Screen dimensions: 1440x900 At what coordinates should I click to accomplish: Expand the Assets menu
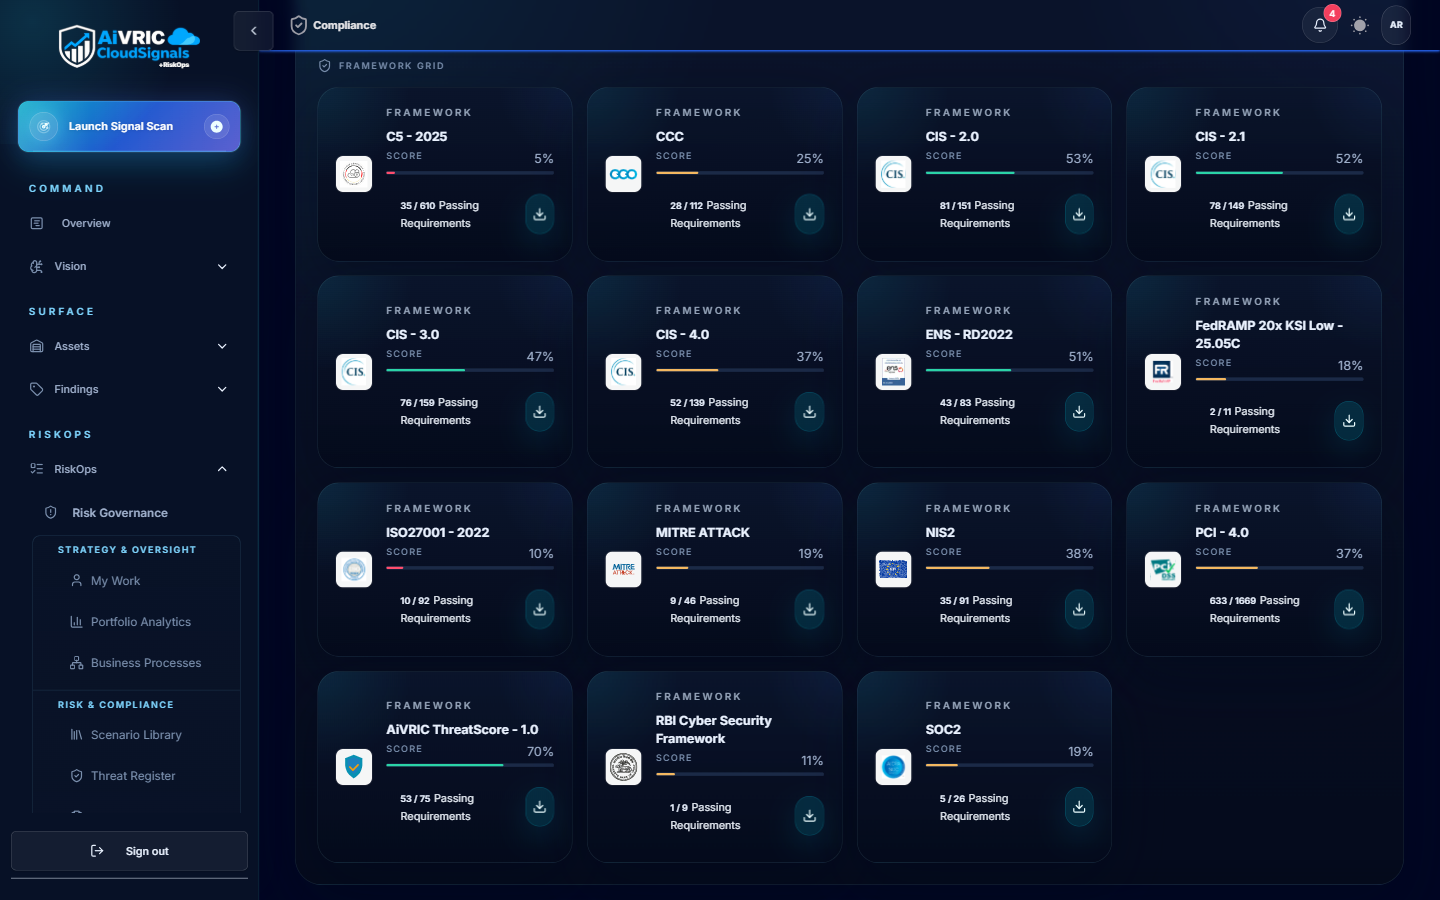129,346
